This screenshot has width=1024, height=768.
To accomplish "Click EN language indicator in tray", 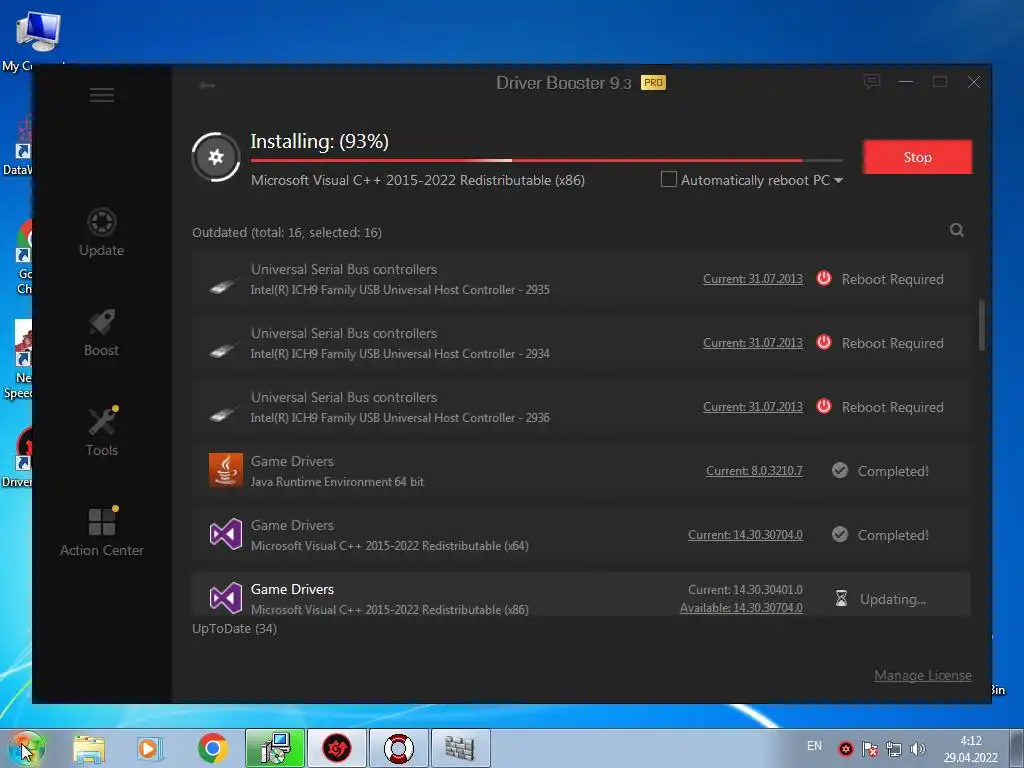I will pyautogui.click(x=814, y=746).
